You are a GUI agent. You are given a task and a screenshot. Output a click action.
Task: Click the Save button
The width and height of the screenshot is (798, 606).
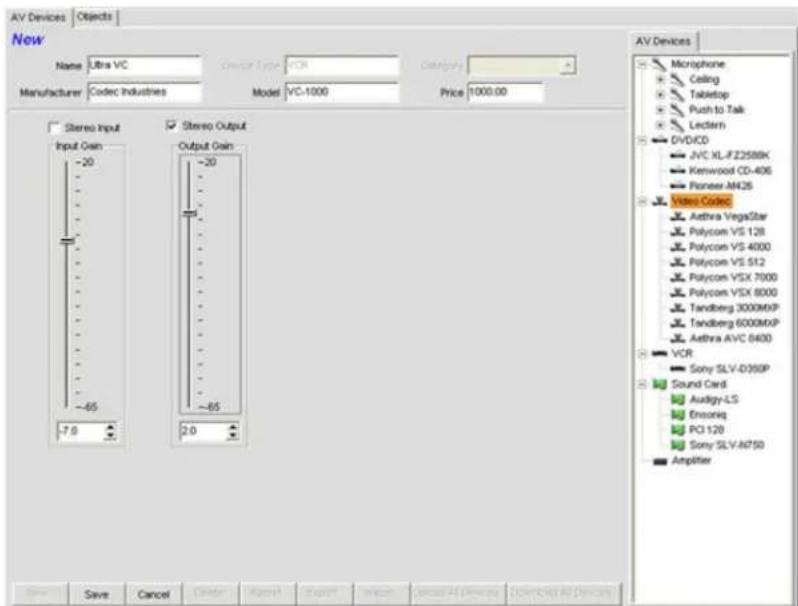(96, 594)
